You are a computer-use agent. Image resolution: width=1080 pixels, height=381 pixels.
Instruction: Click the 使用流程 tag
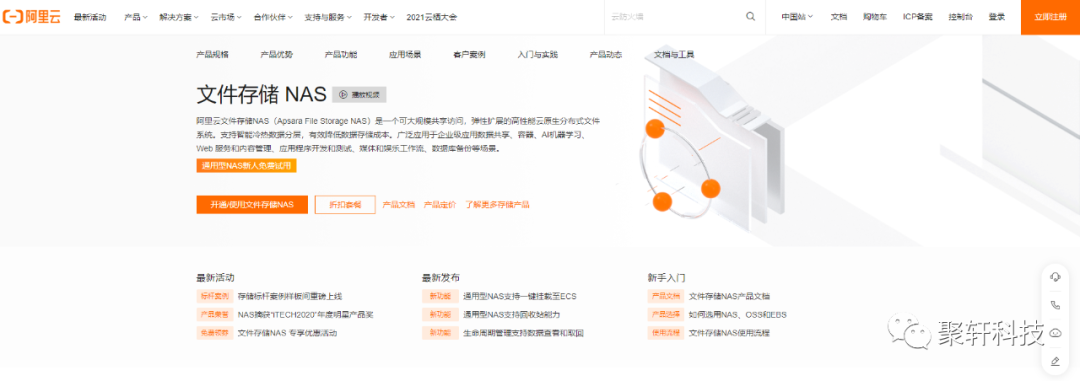point(666,333)
